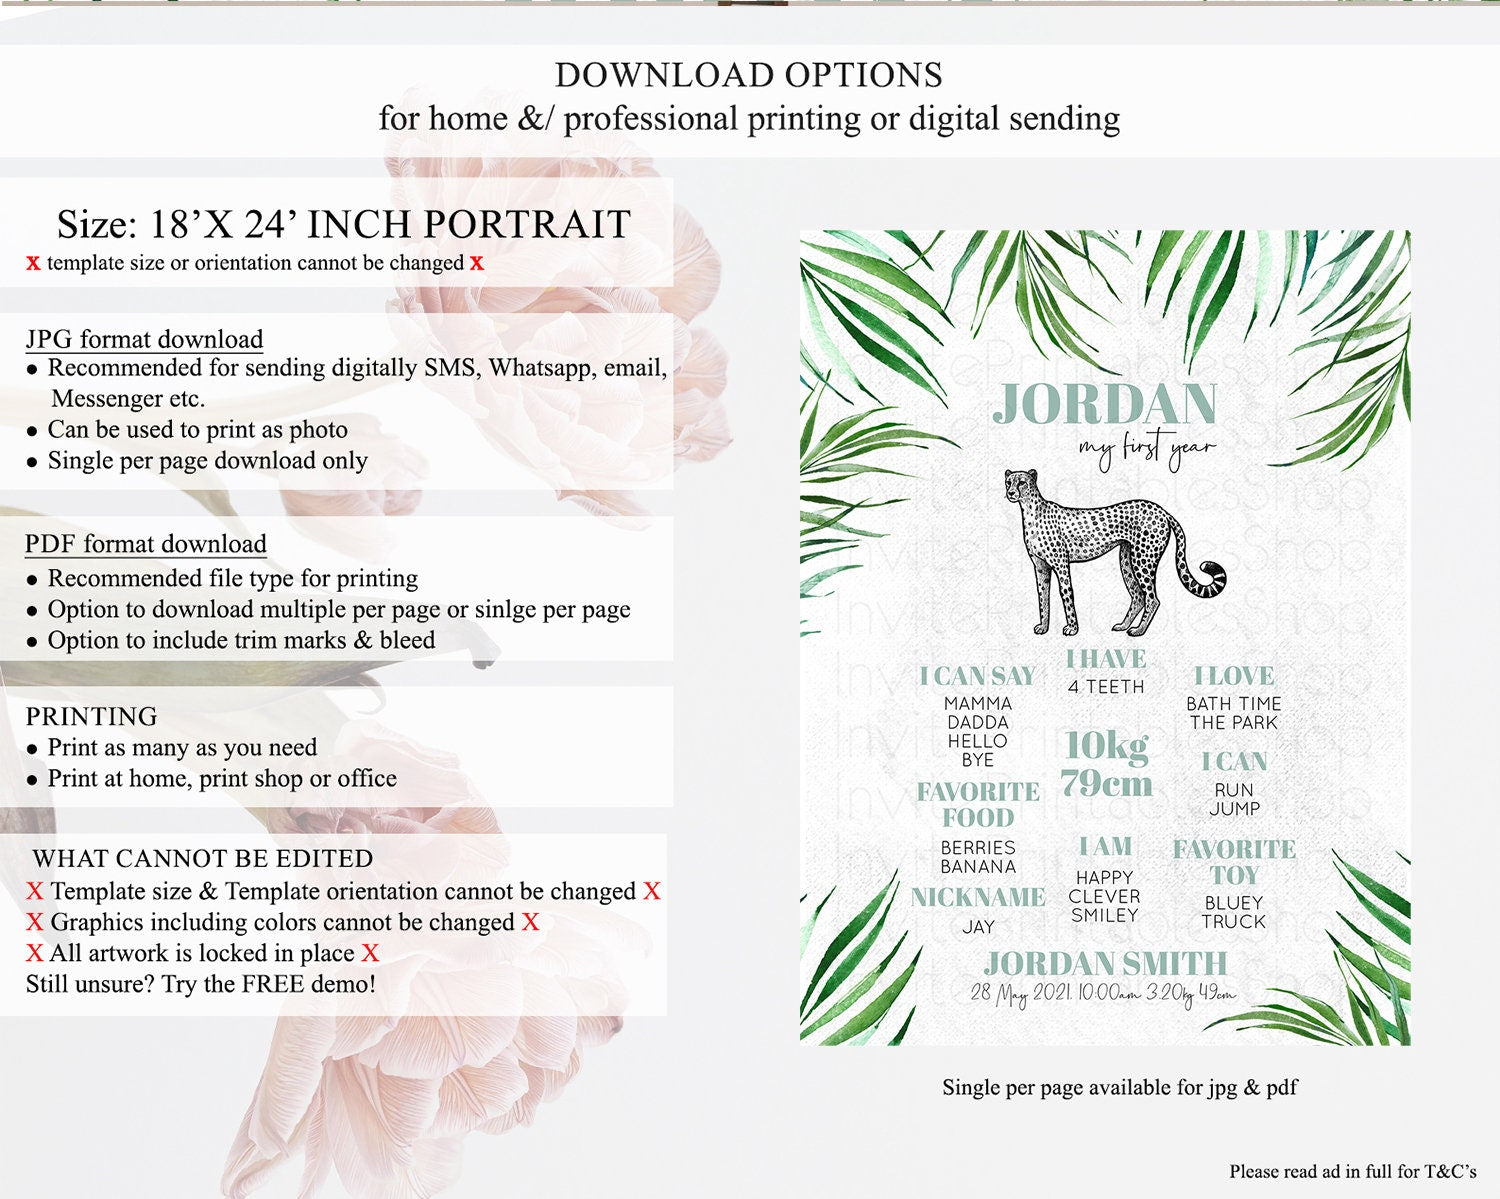Screen dimensions: 1500x1199
Task: Click red X before "Graphics including colors"
Action: [x=35, y=922]
